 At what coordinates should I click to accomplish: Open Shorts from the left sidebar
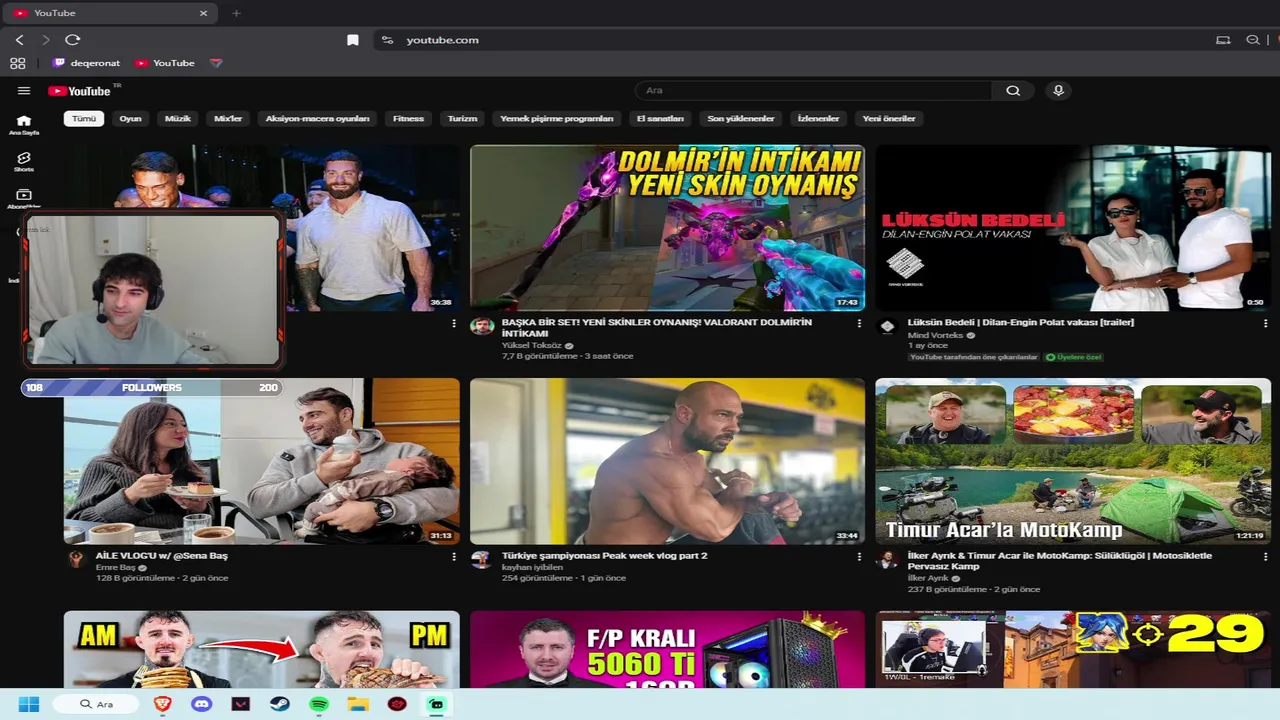click(24, 162)
